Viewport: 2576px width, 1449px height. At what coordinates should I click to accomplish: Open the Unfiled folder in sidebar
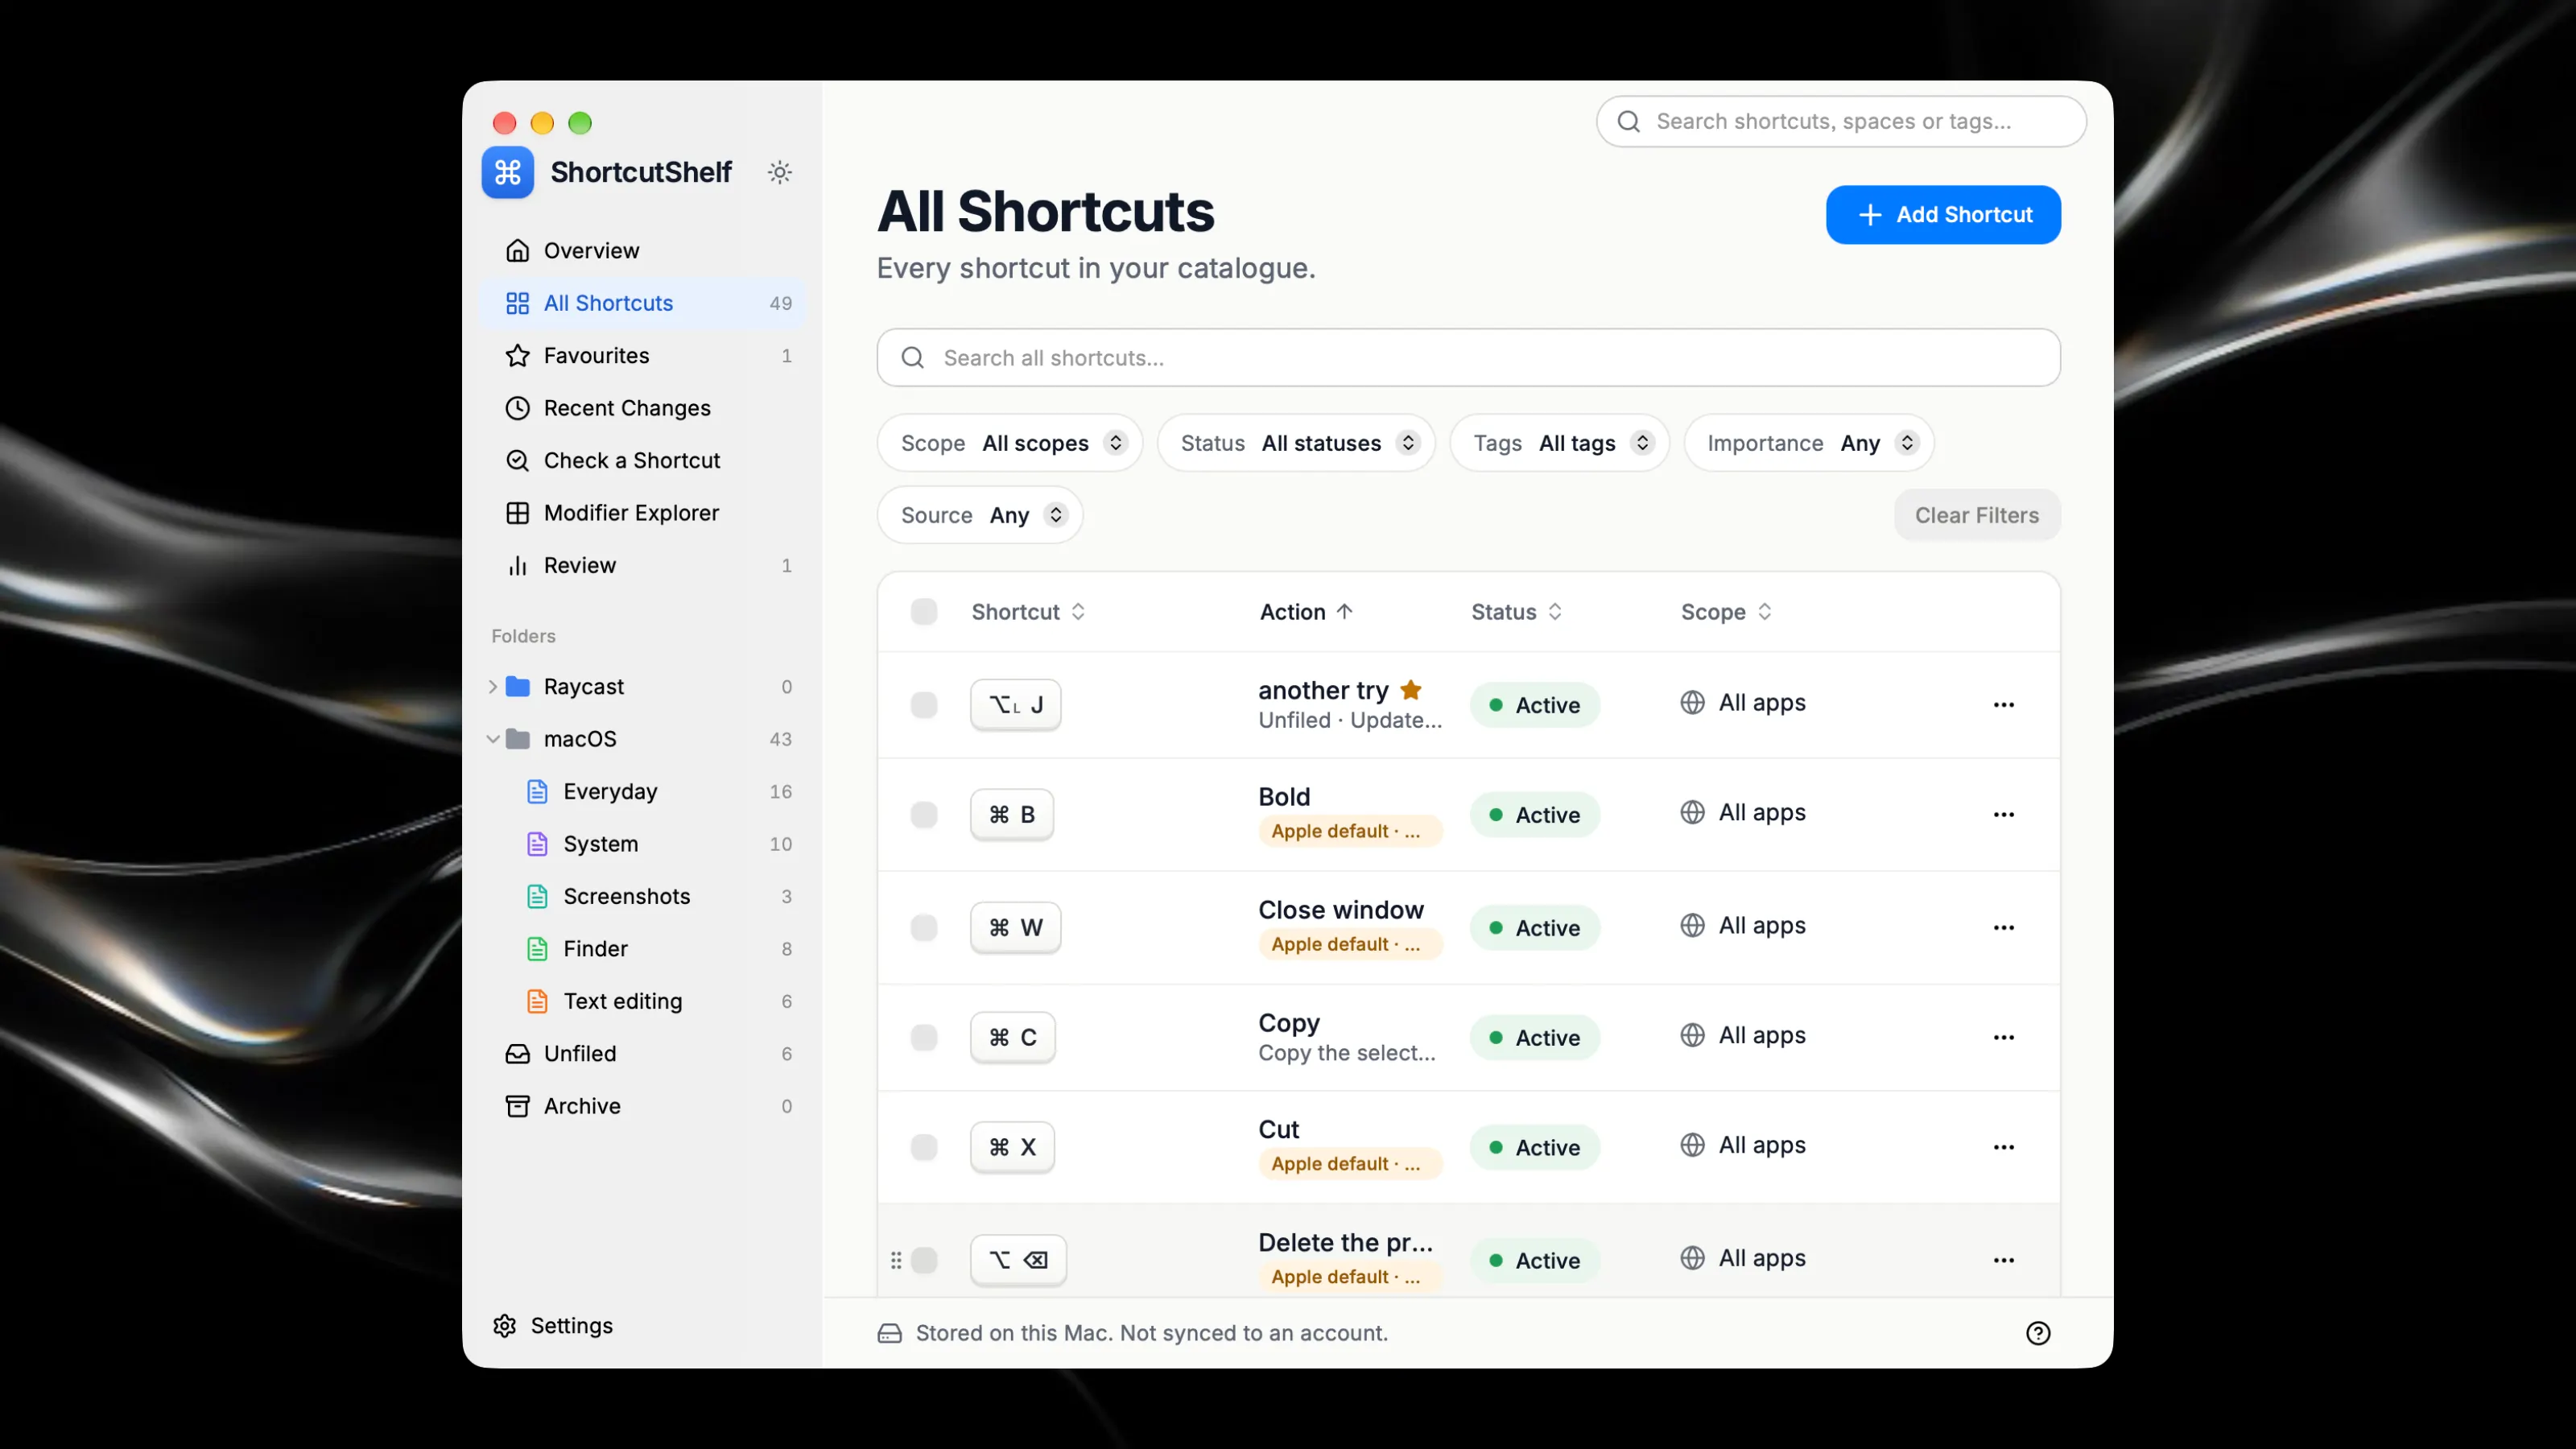click(x=643, y=1053)
